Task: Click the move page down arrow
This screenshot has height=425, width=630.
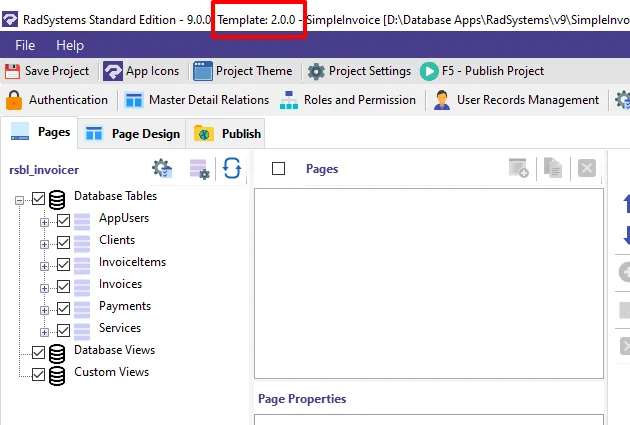Action: [626, 235]
